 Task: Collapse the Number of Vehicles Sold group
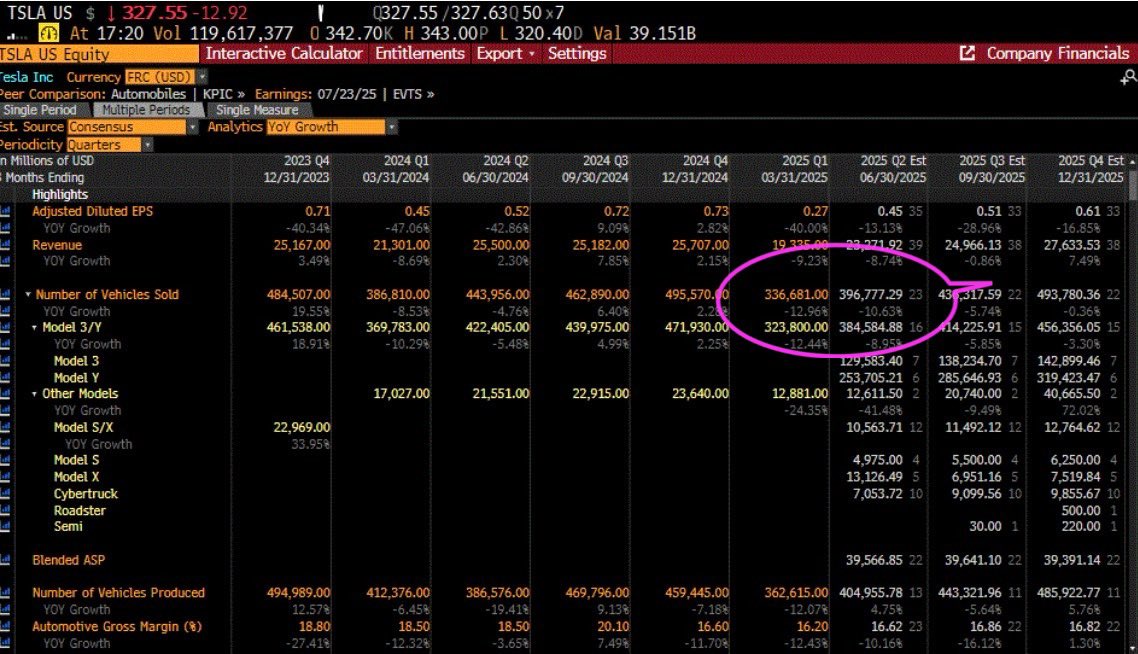coord(28,295)
